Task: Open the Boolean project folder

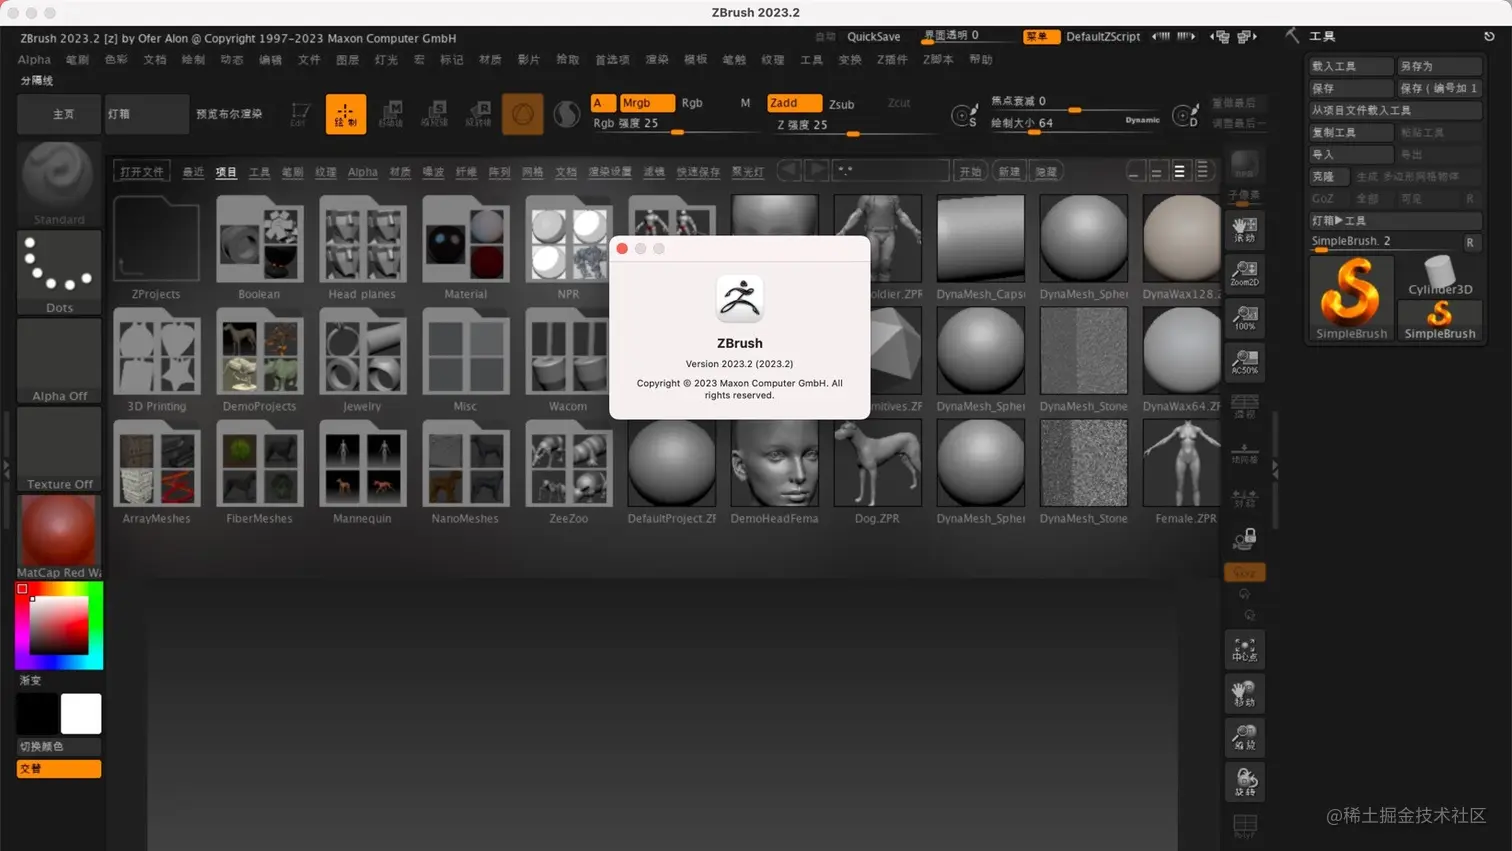Action: [259, 248]
